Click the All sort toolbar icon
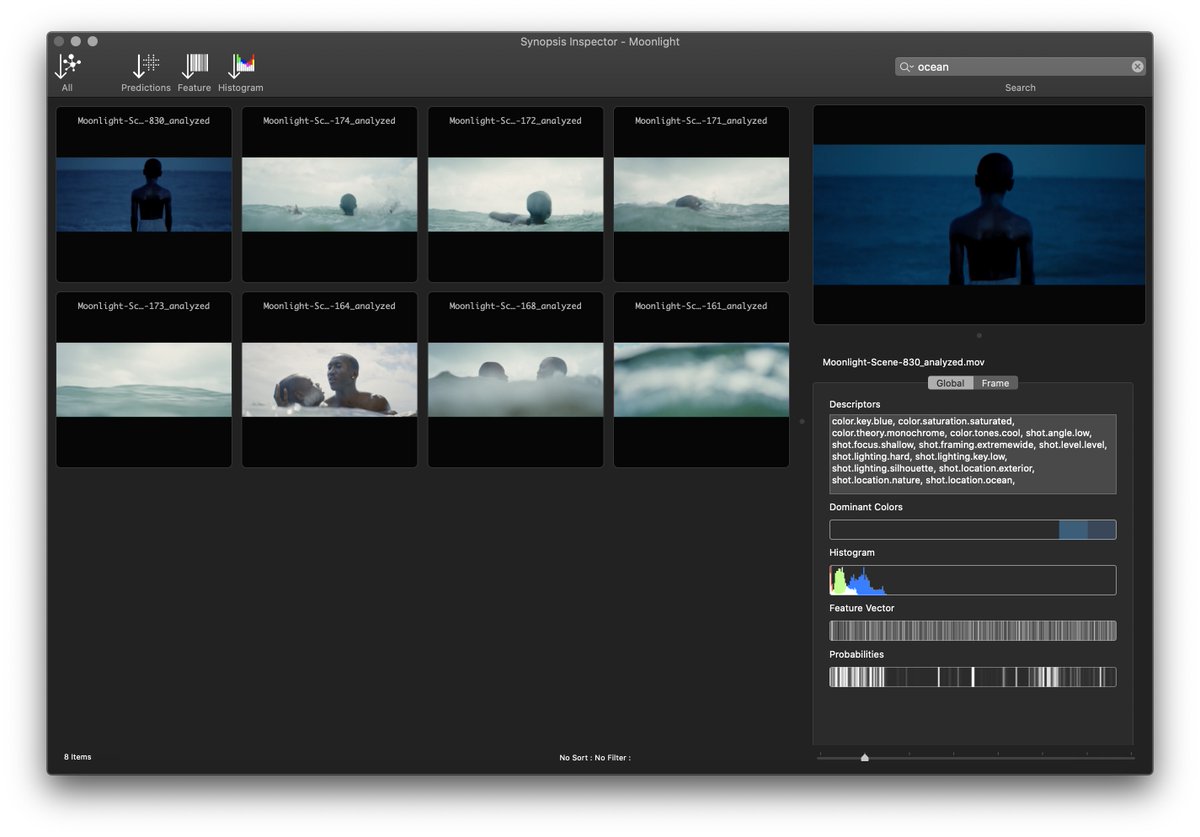 67,67
